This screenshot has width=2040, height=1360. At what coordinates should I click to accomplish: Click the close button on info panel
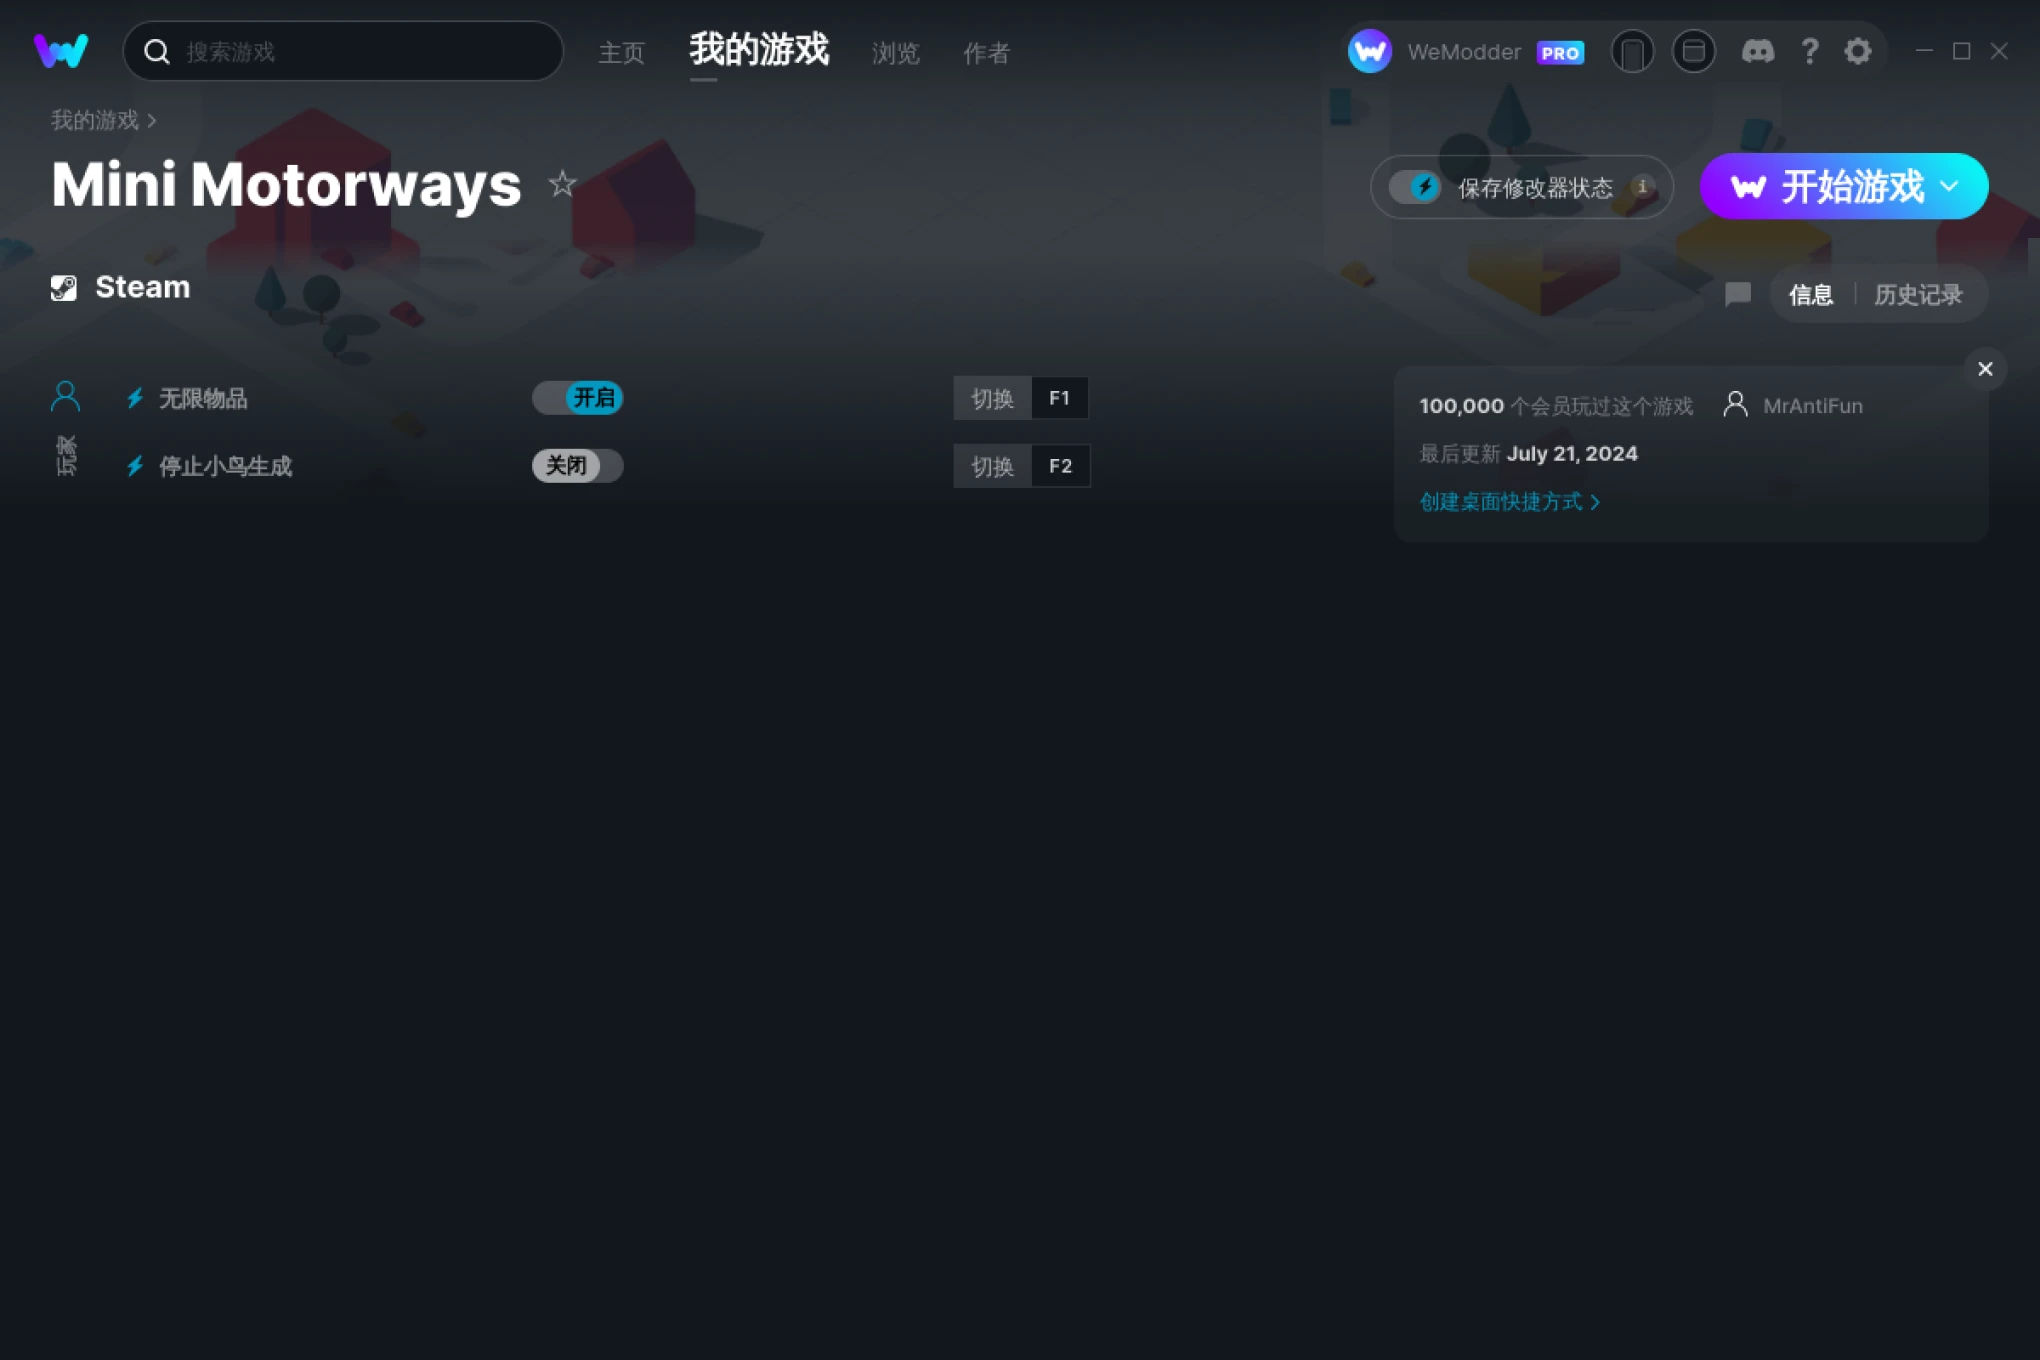pos(1985,369)
